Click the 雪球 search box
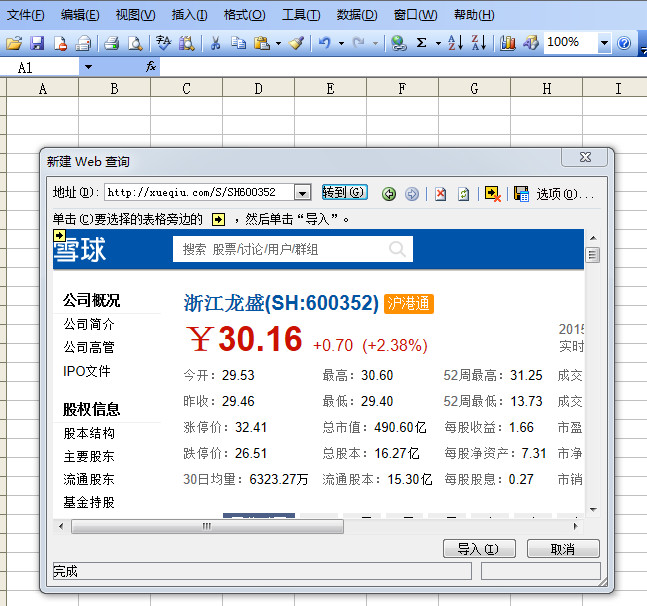 click(x=293, y=249)
